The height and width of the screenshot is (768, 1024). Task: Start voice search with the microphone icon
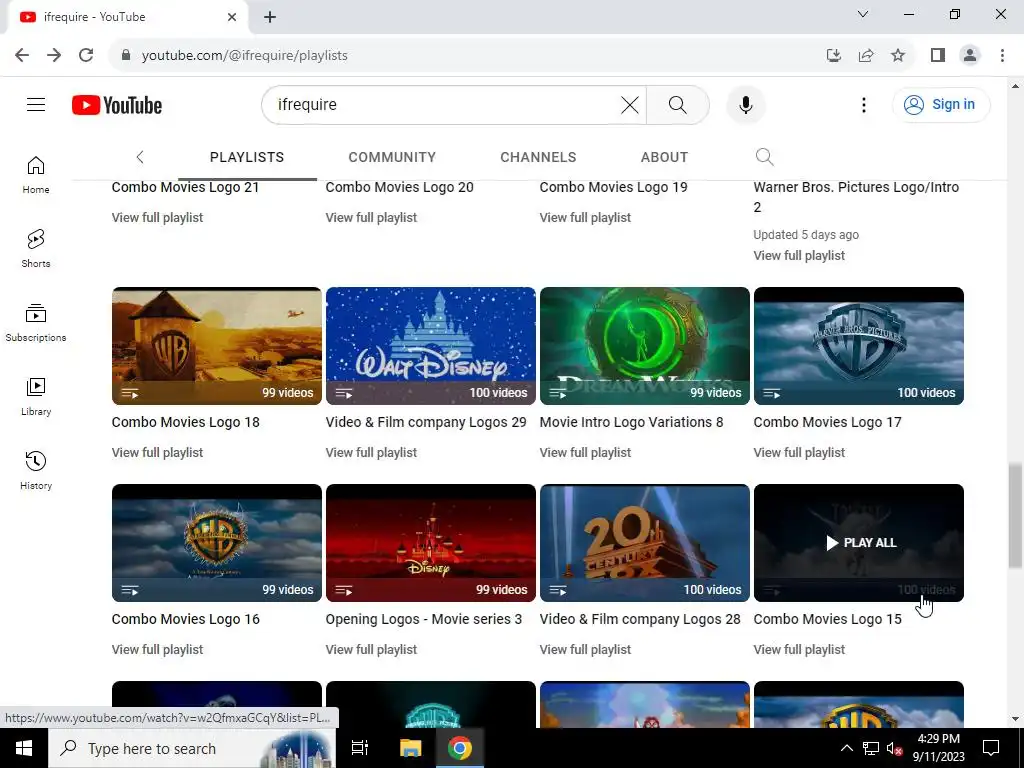click(745, 104)
